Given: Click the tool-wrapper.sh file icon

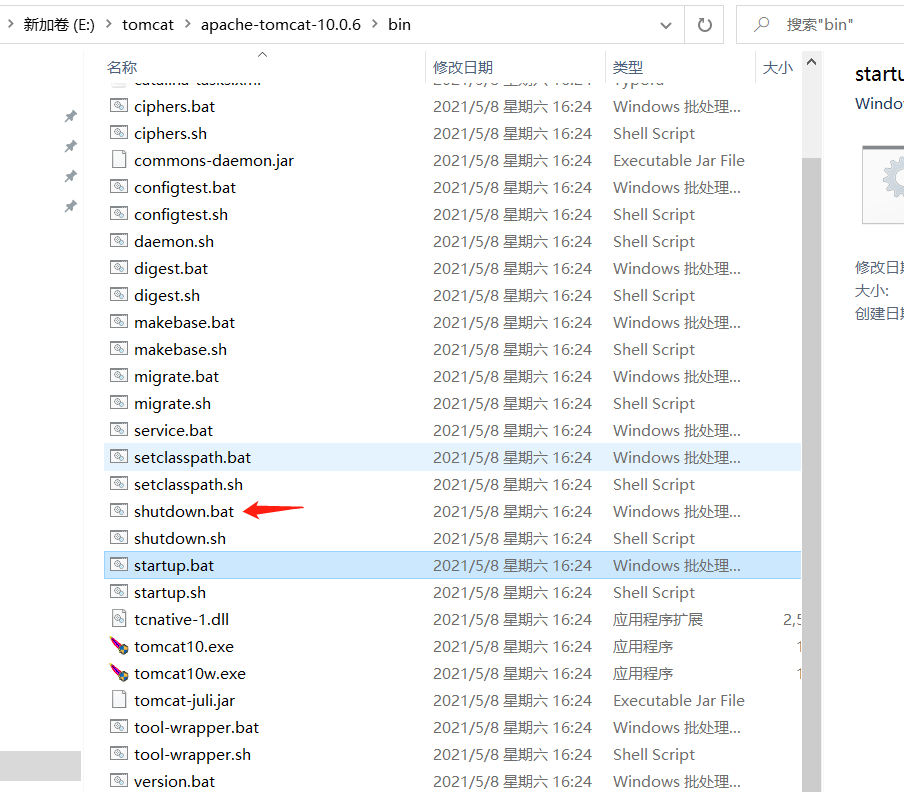Looking at the screenshot, I should click(119, 753).
